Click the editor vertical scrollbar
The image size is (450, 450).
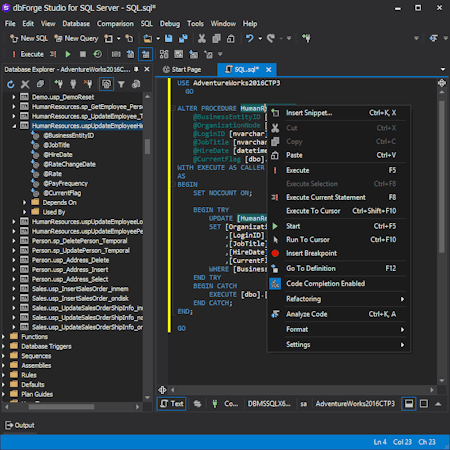pyautogui.click(x=442, y=177)
